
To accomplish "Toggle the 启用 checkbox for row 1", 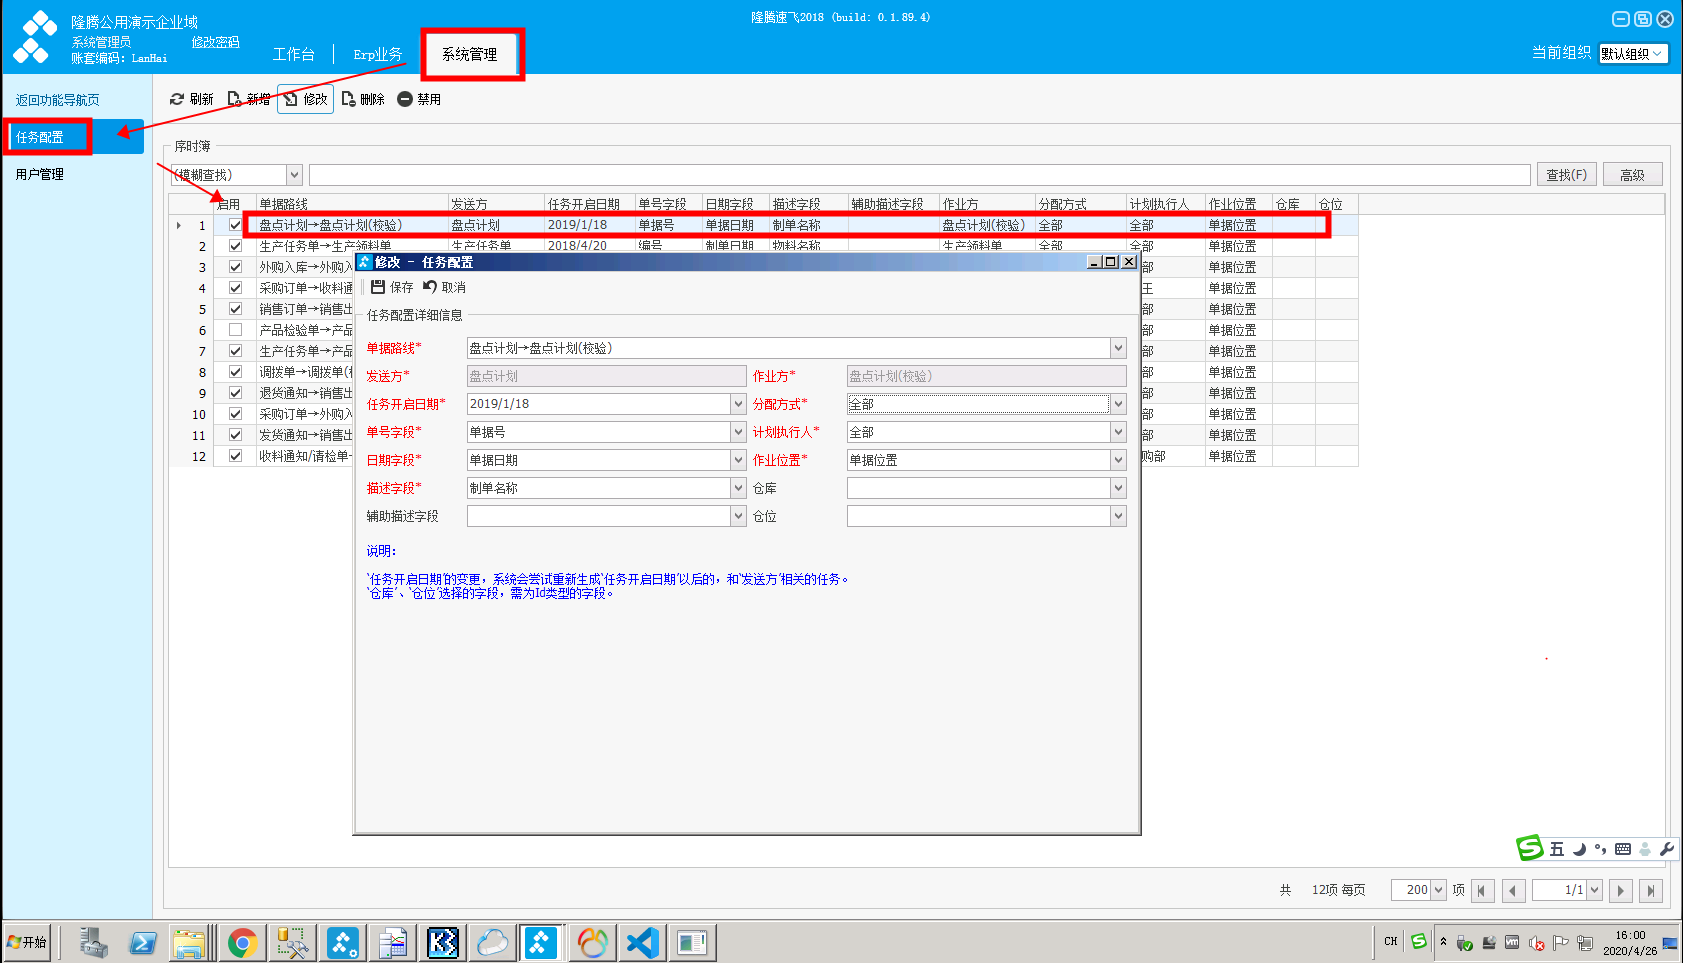I will coord(235,225).
